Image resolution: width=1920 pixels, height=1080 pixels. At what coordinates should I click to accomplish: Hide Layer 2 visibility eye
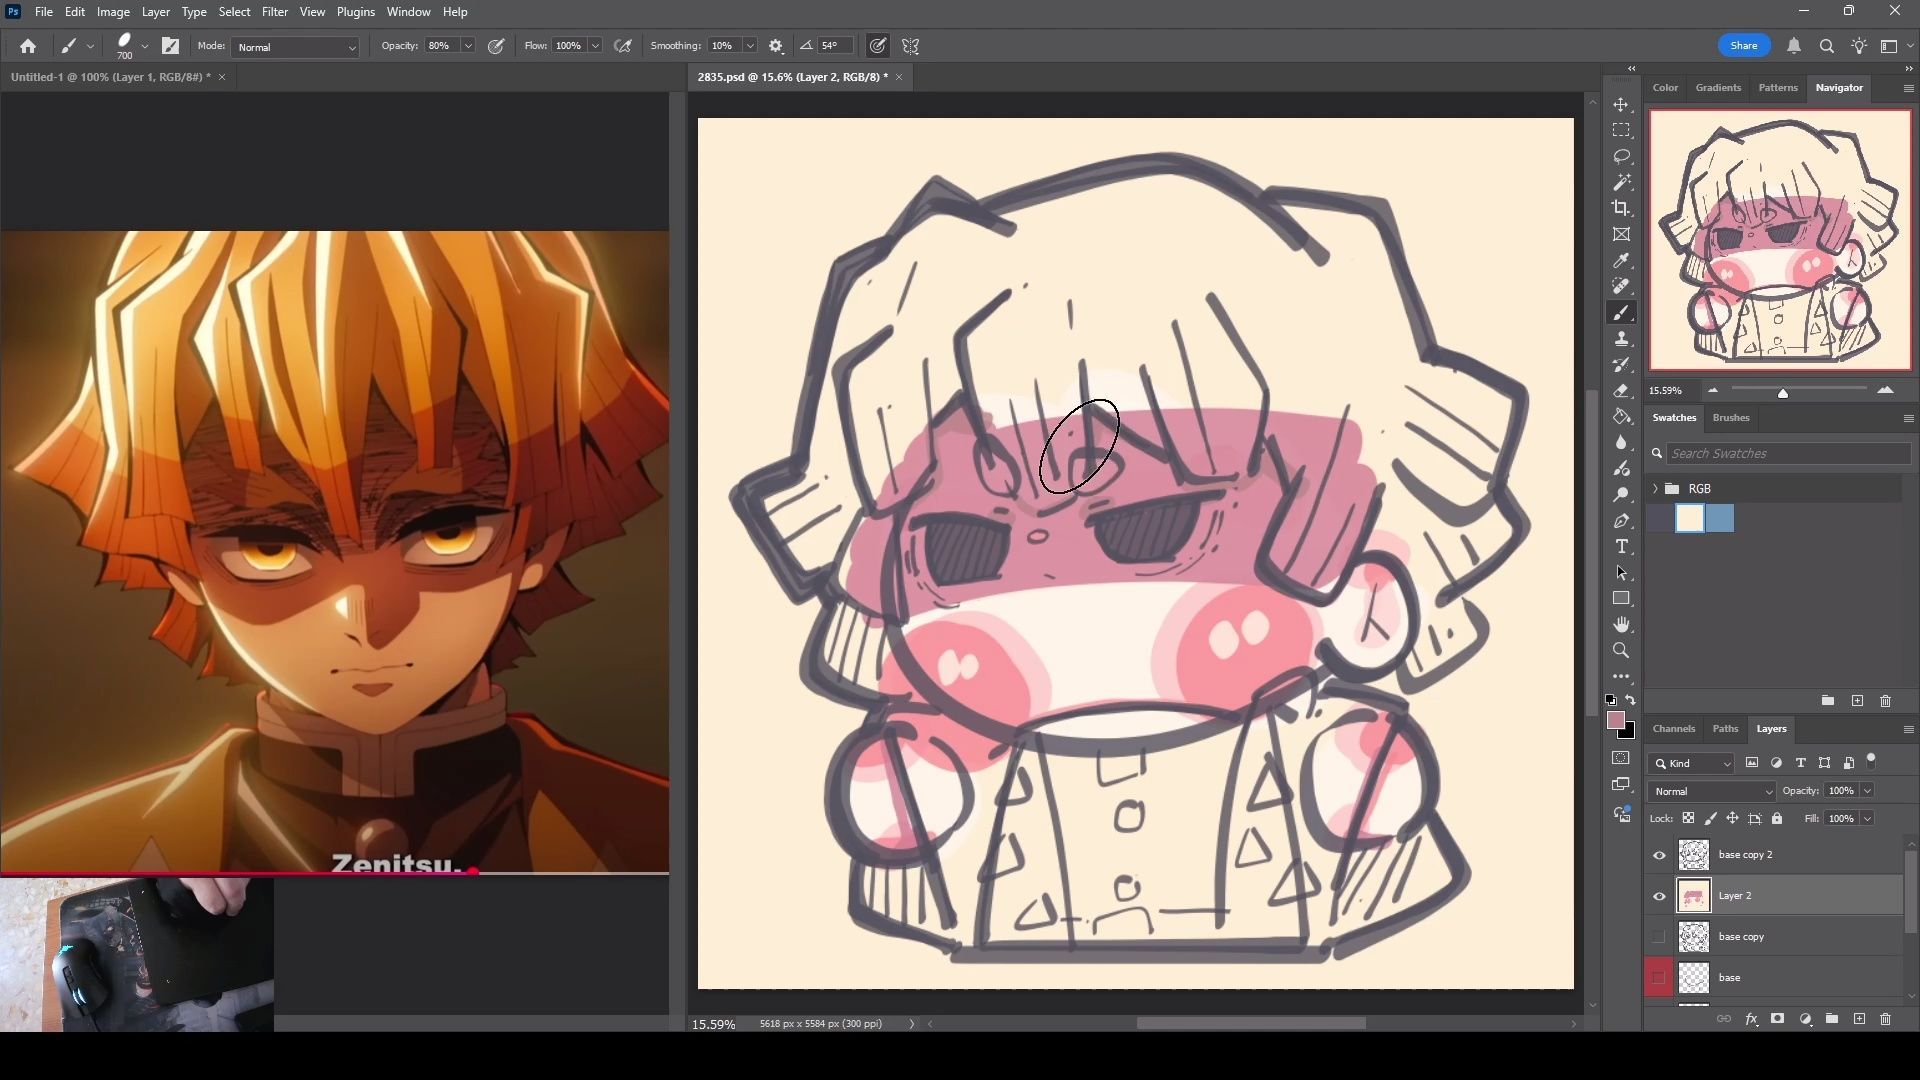pyautogui.click(x=1659, y=896)
